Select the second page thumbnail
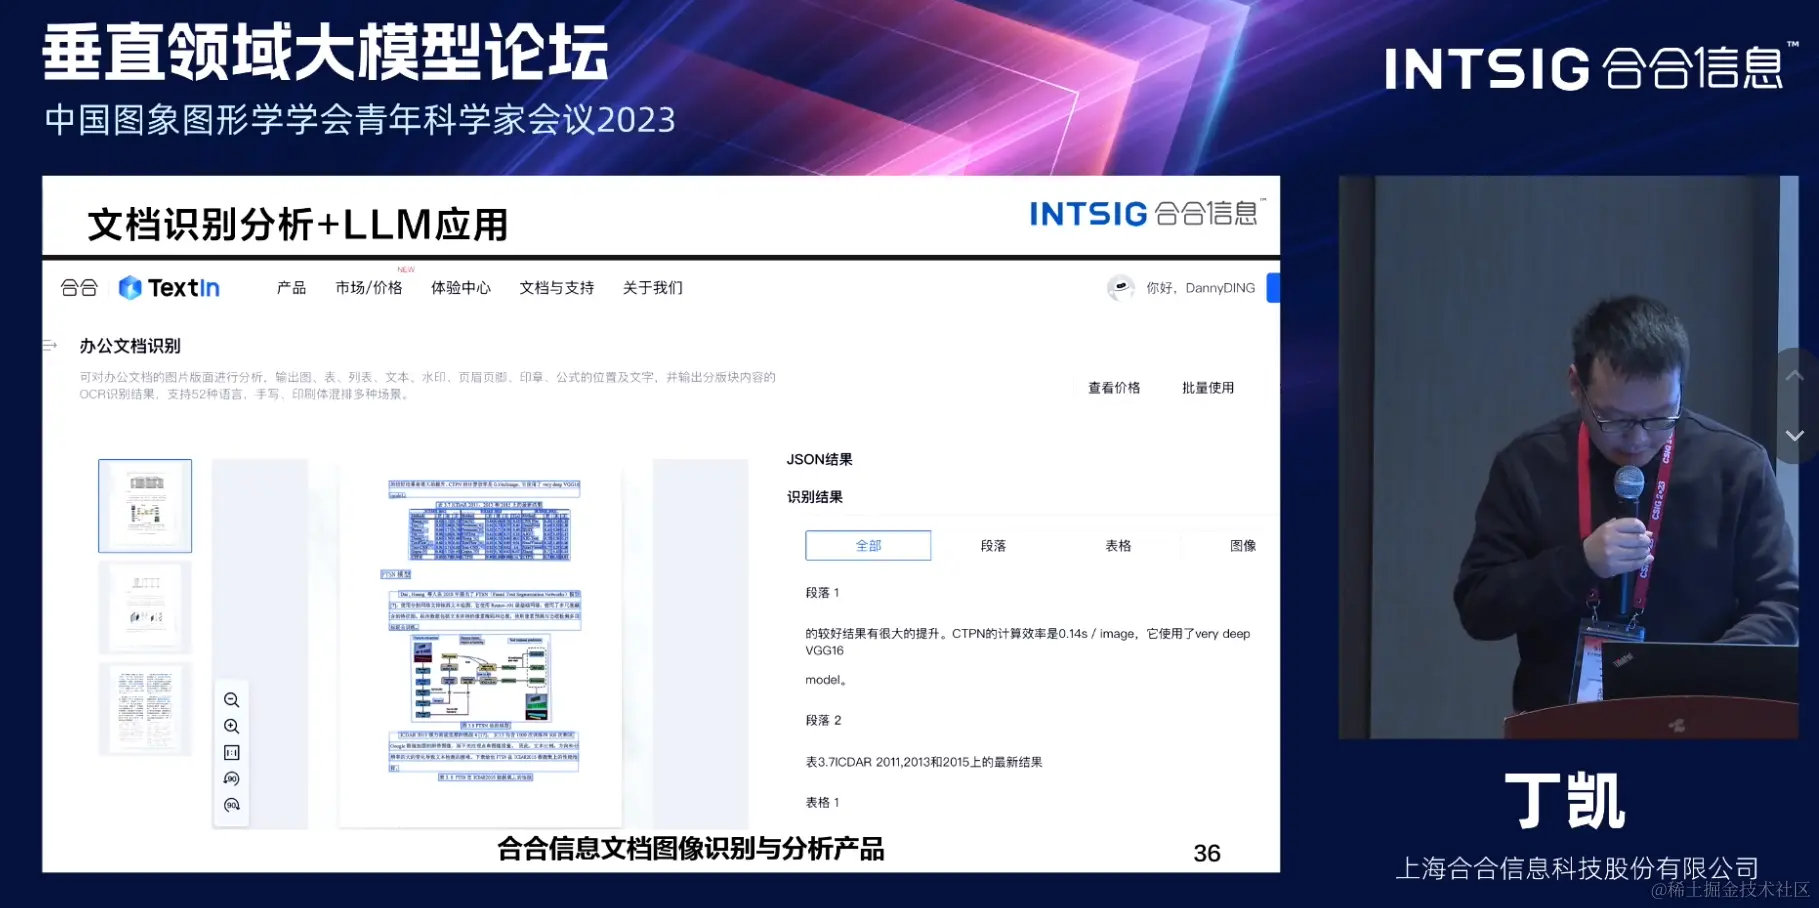 pyautogui.click(x=145, y=607)
